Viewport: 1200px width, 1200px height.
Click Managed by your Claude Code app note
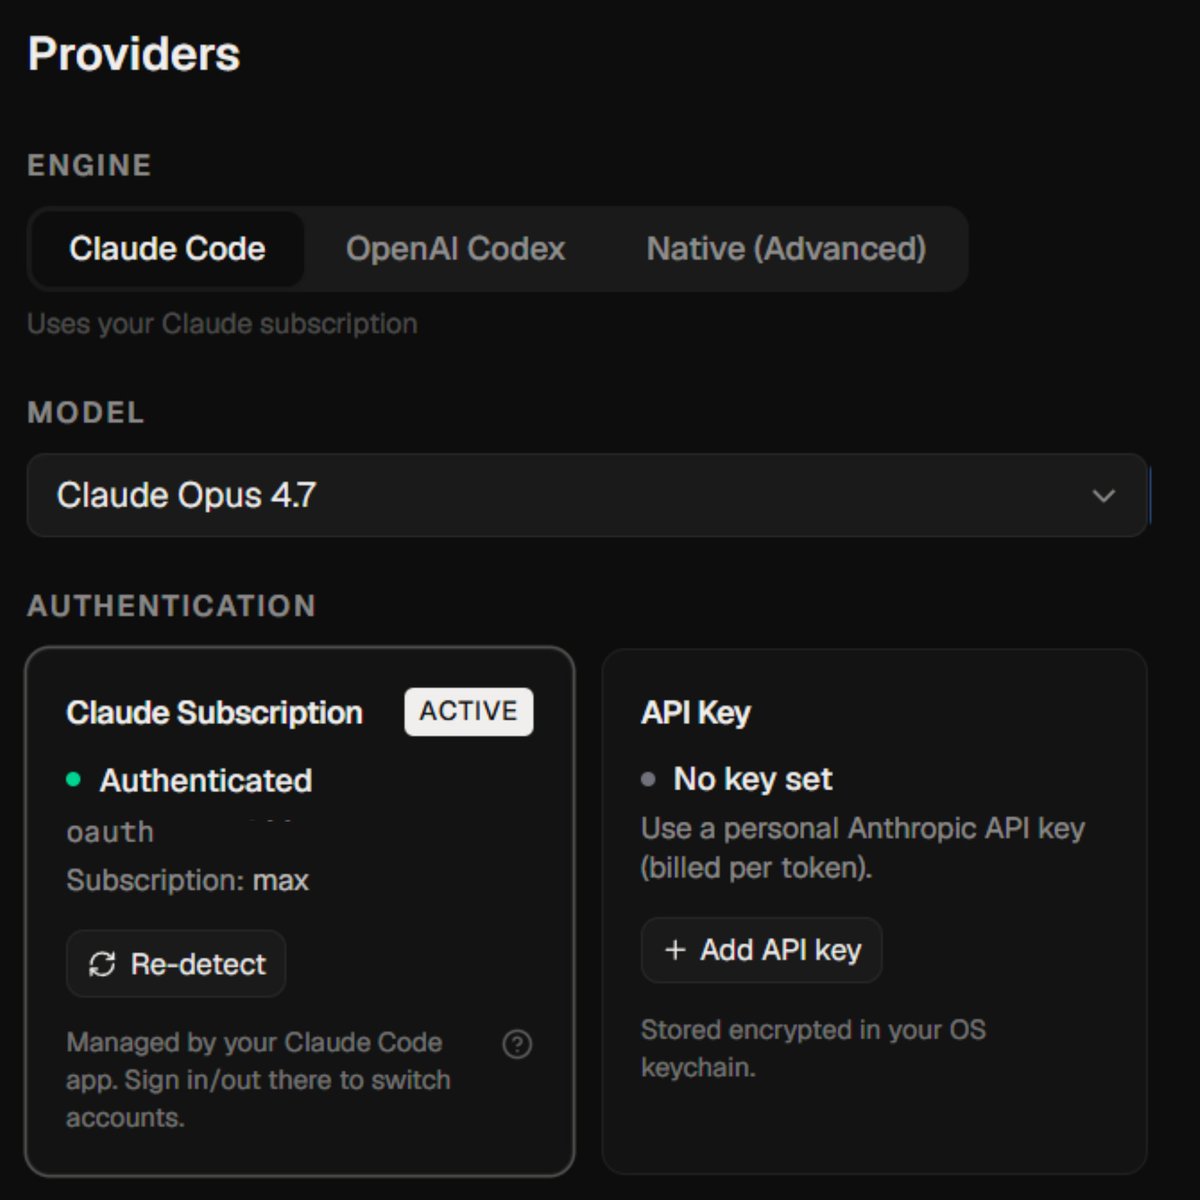click(x=258, y=1080)
